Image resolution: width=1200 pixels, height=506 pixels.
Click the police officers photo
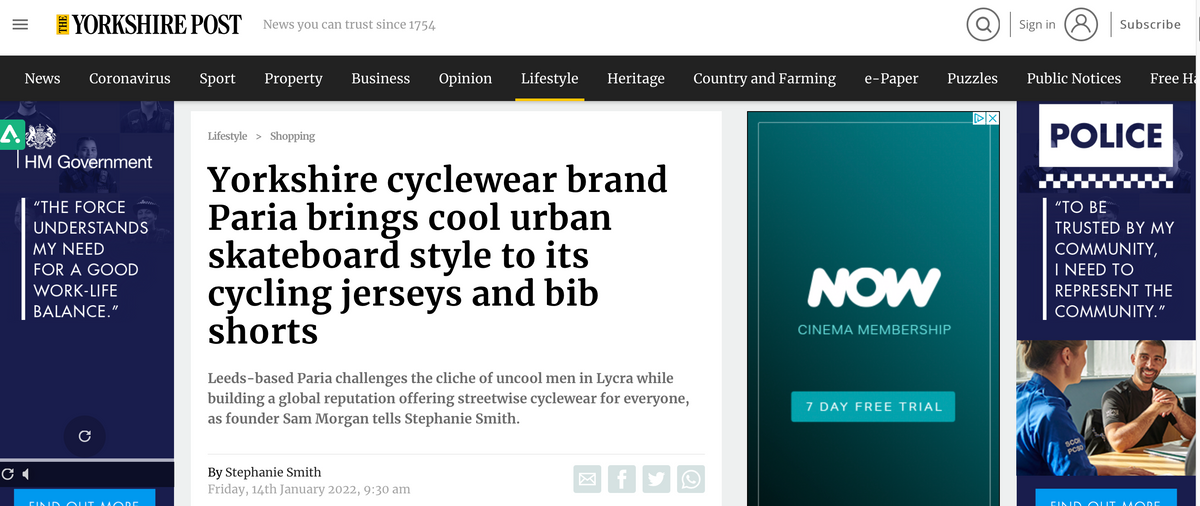(x=1106, y=408)
